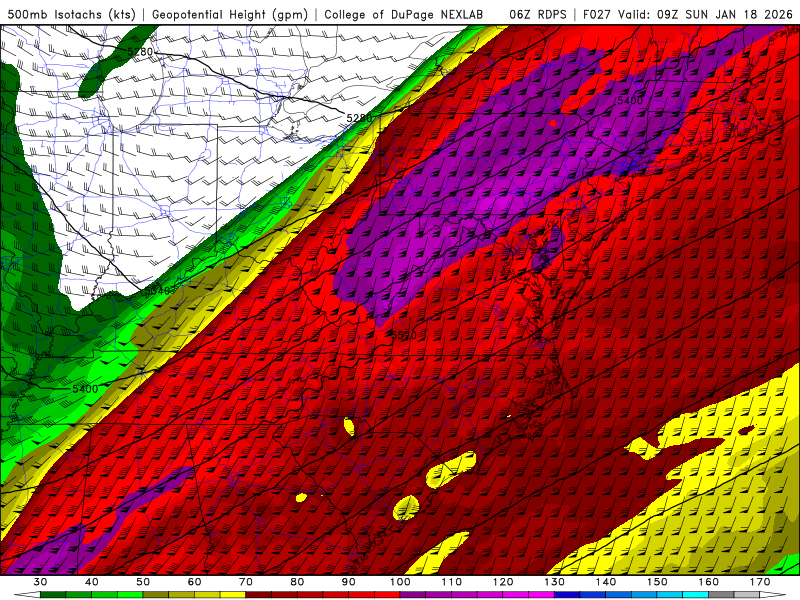Click the 100 value on the color scale

click(x=401, y=582)
